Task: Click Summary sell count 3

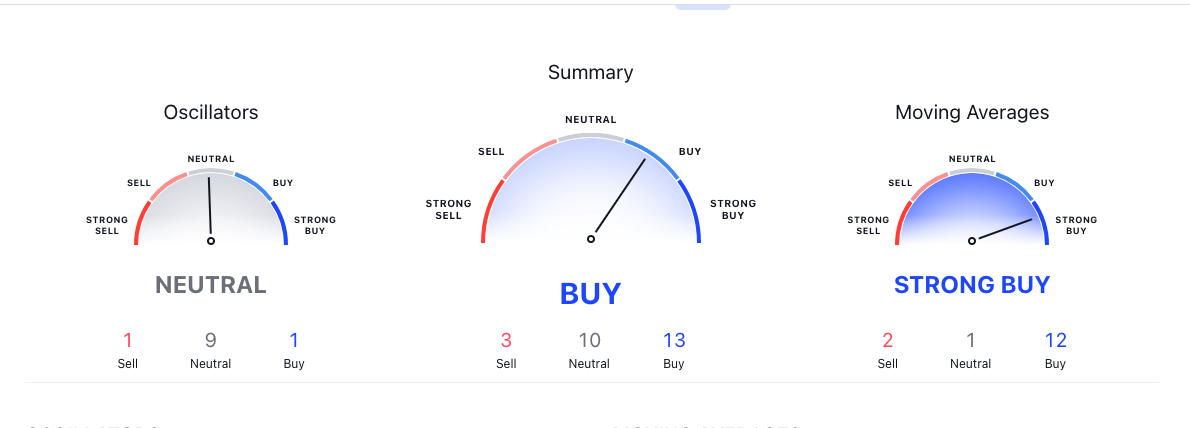Action: click(506, 340)
